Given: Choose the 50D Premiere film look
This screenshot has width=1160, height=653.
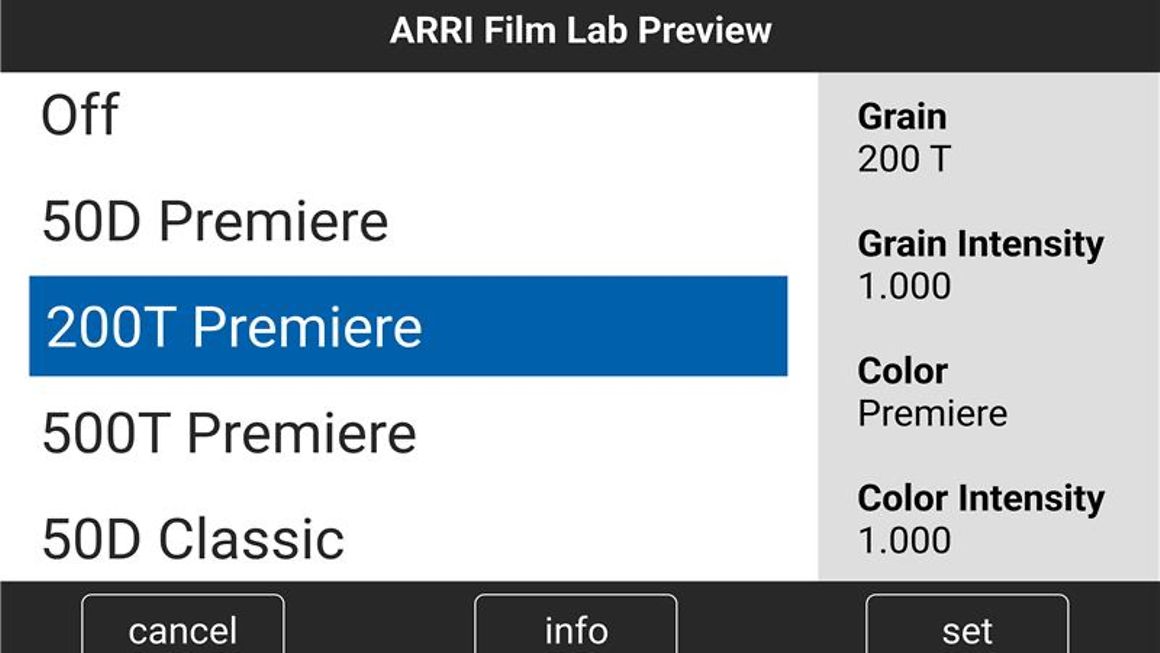Looking at the screenshot, I should coord(215,221).
